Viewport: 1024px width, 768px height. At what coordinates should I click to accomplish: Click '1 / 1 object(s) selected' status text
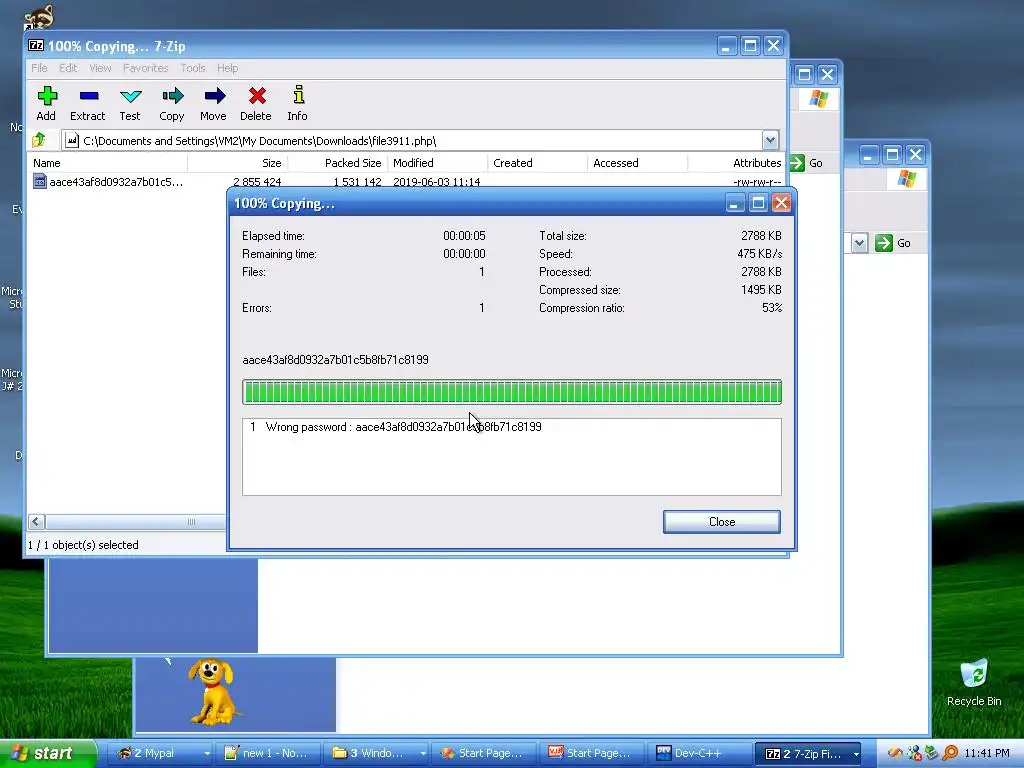click(83, 545)
